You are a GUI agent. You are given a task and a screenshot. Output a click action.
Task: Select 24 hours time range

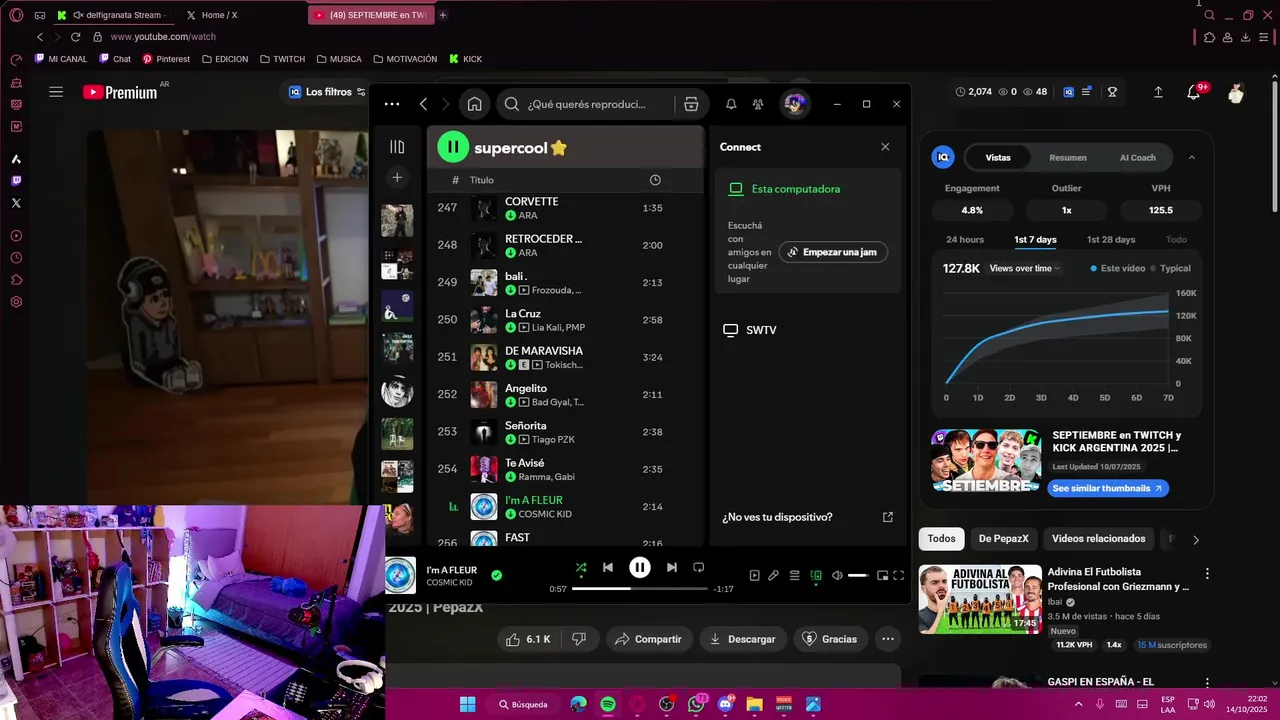pos(965,240)
